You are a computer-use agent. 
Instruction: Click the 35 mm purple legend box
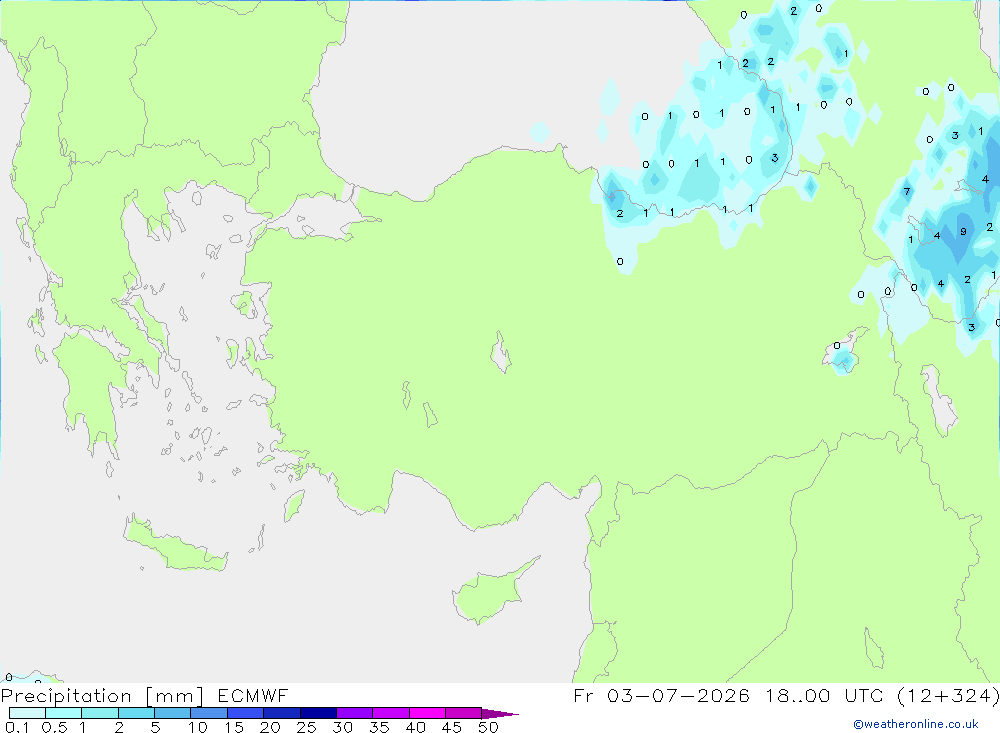coord(391,713)
